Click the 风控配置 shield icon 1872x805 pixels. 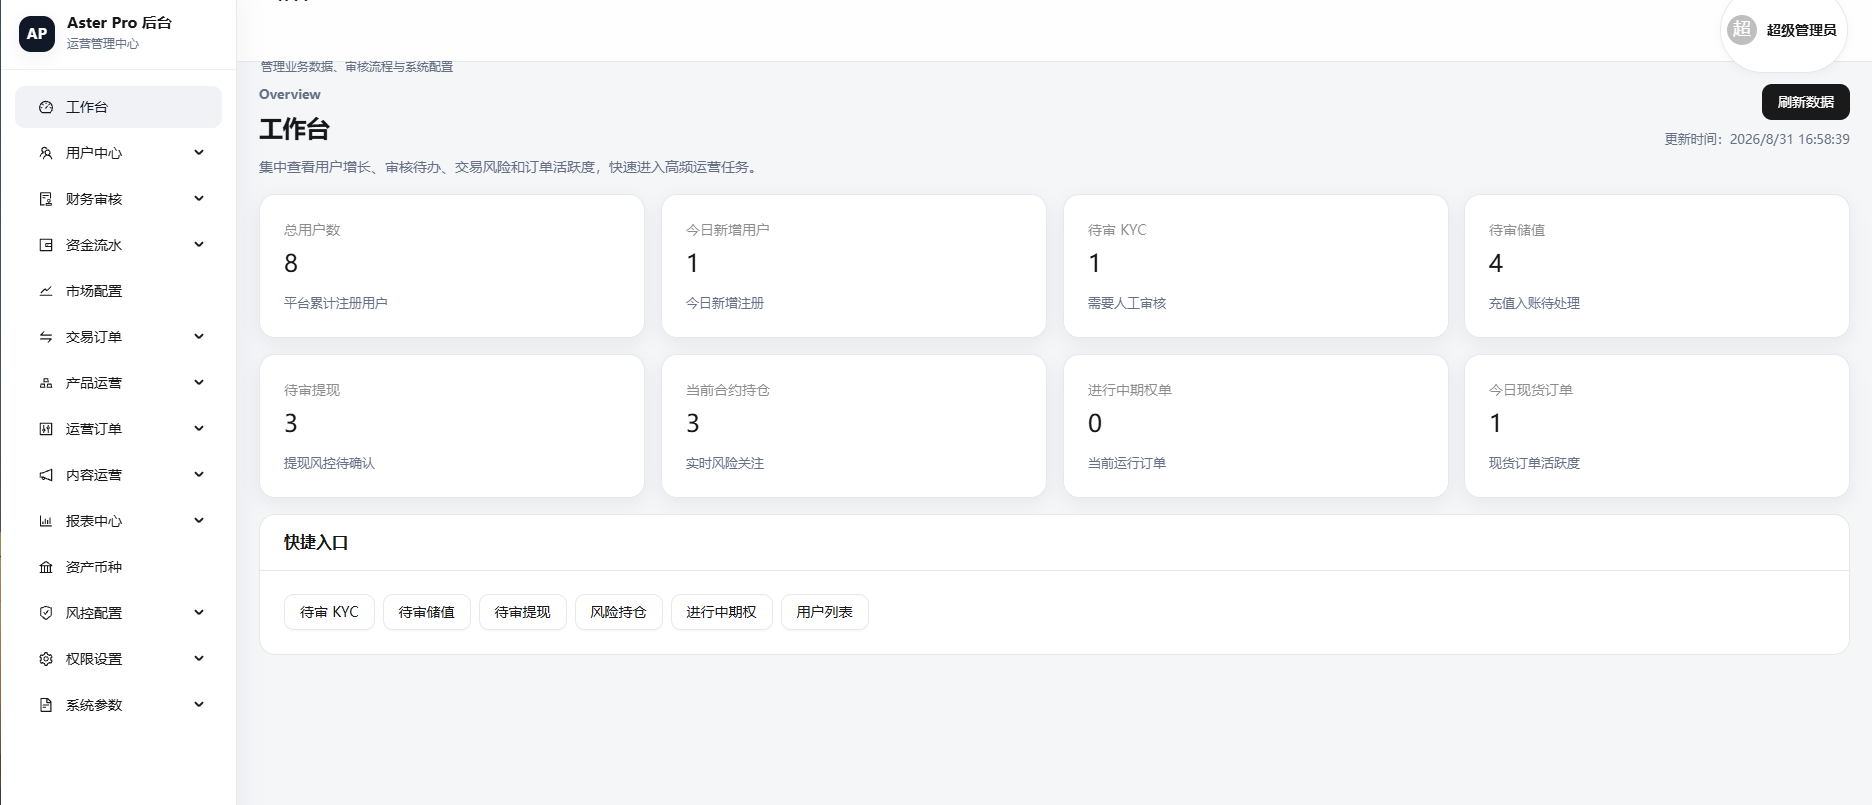click(46, 613)
